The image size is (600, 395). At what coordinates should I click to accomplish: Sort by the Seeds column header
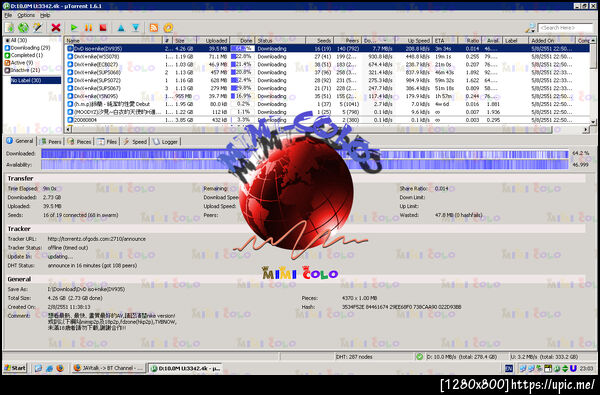[x=320, y=41]
